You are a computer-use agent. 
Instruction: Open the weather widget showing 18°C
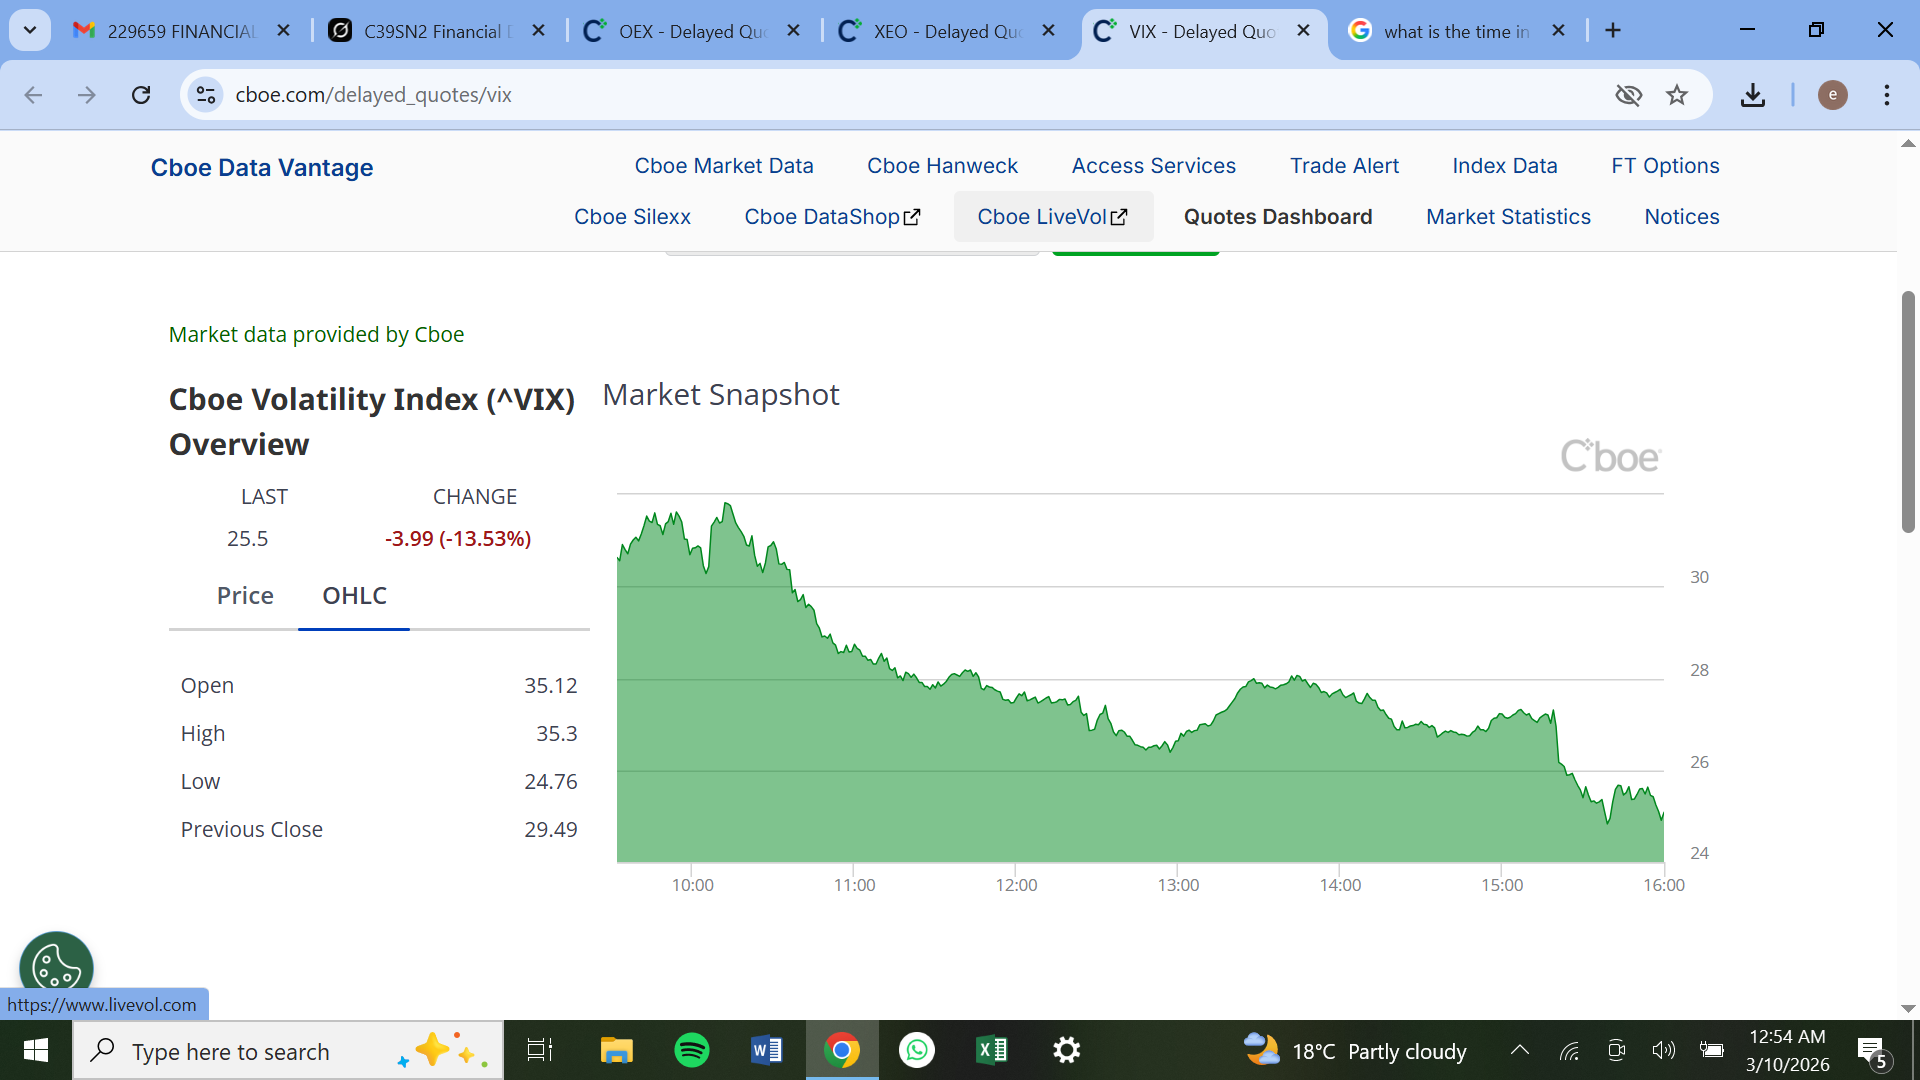pos(1355,1051)
